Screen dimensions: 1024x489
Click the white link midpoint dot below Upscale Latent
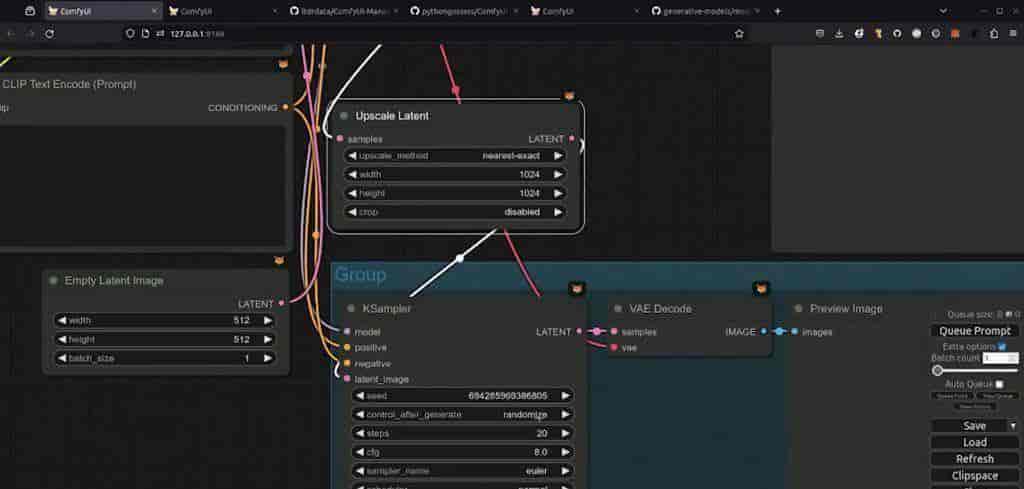(x=460, y=259)
